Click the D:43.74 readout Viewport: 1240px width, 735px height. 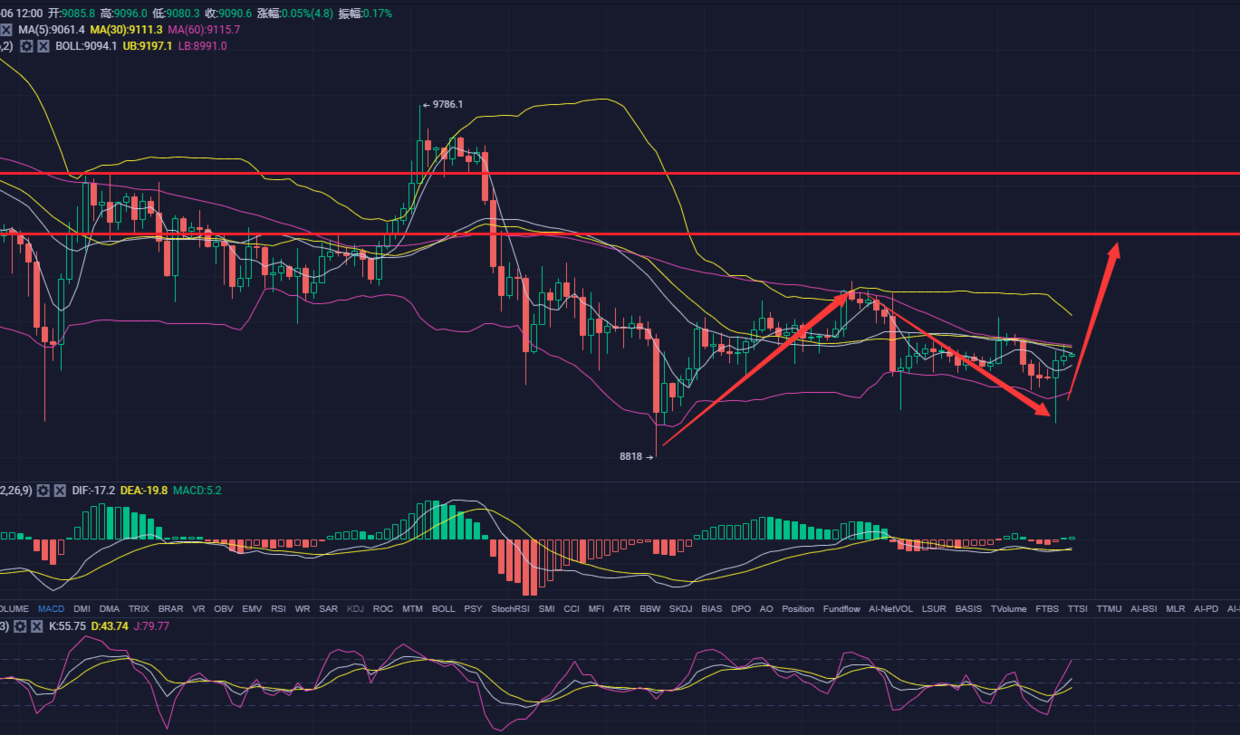[111, 626]
